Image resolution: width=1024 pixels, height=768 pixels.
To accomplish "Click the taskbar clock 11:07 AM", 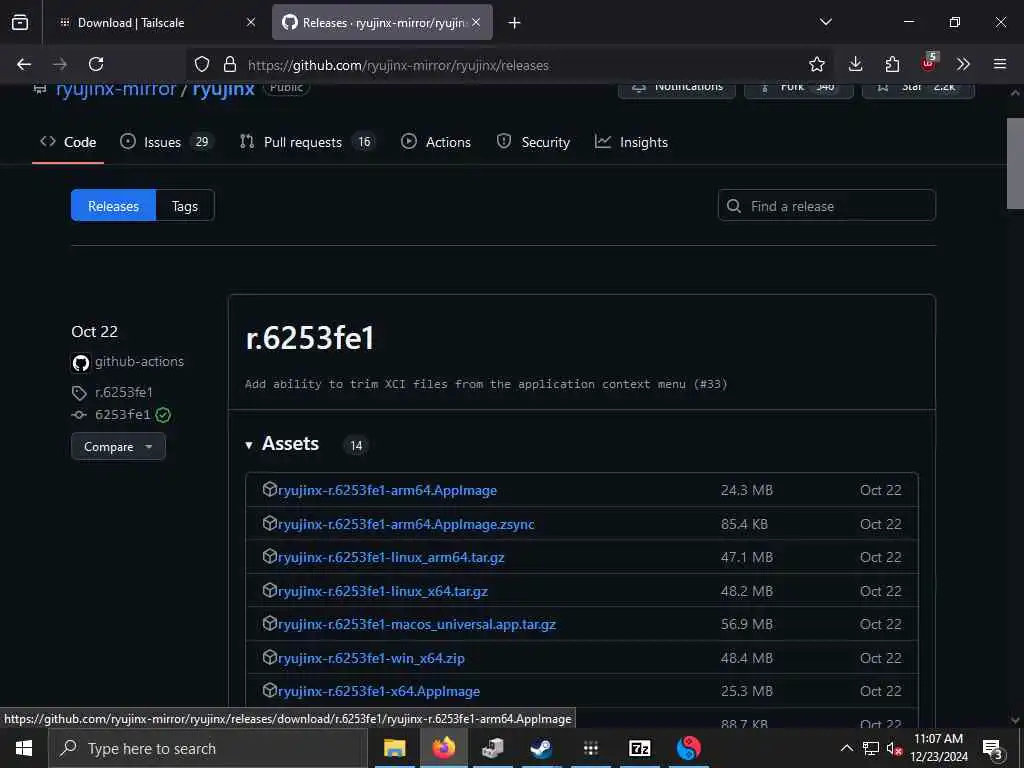I will [x=938, y=739].
